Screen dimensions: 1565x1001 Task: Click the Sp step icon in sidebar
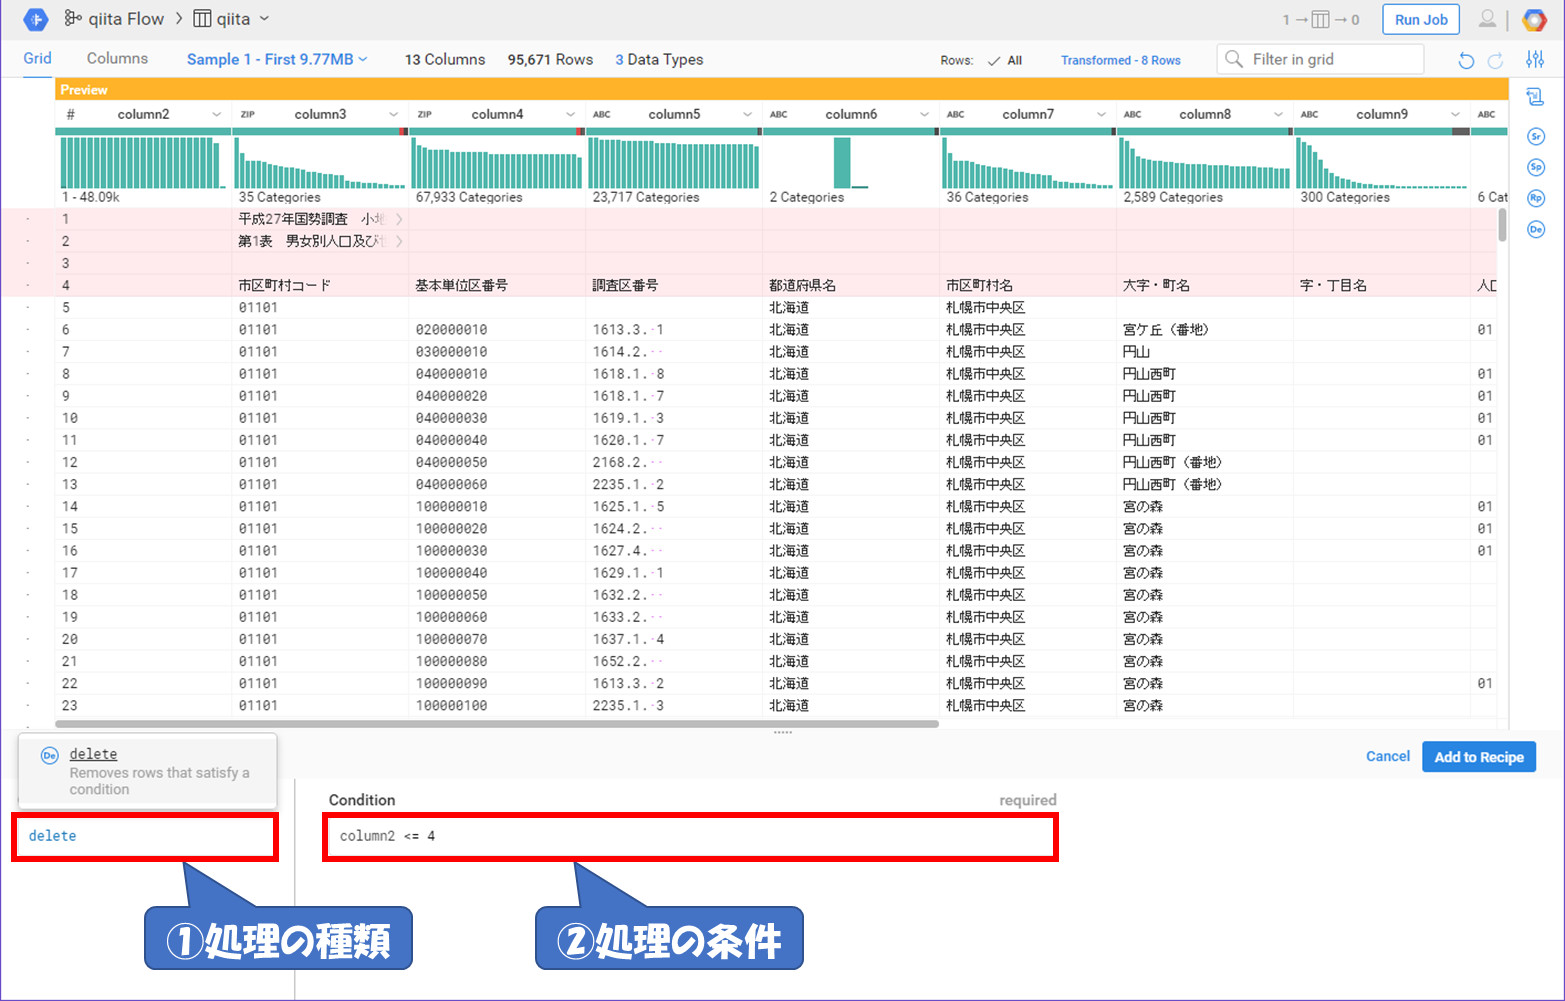point(1536,167)
